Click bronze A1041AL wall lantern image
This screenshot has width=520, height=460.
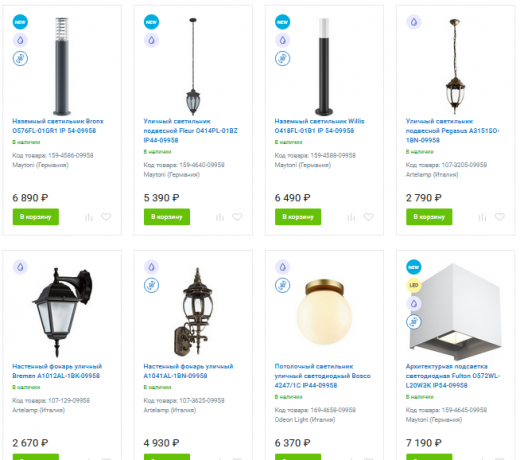point(193,312)
